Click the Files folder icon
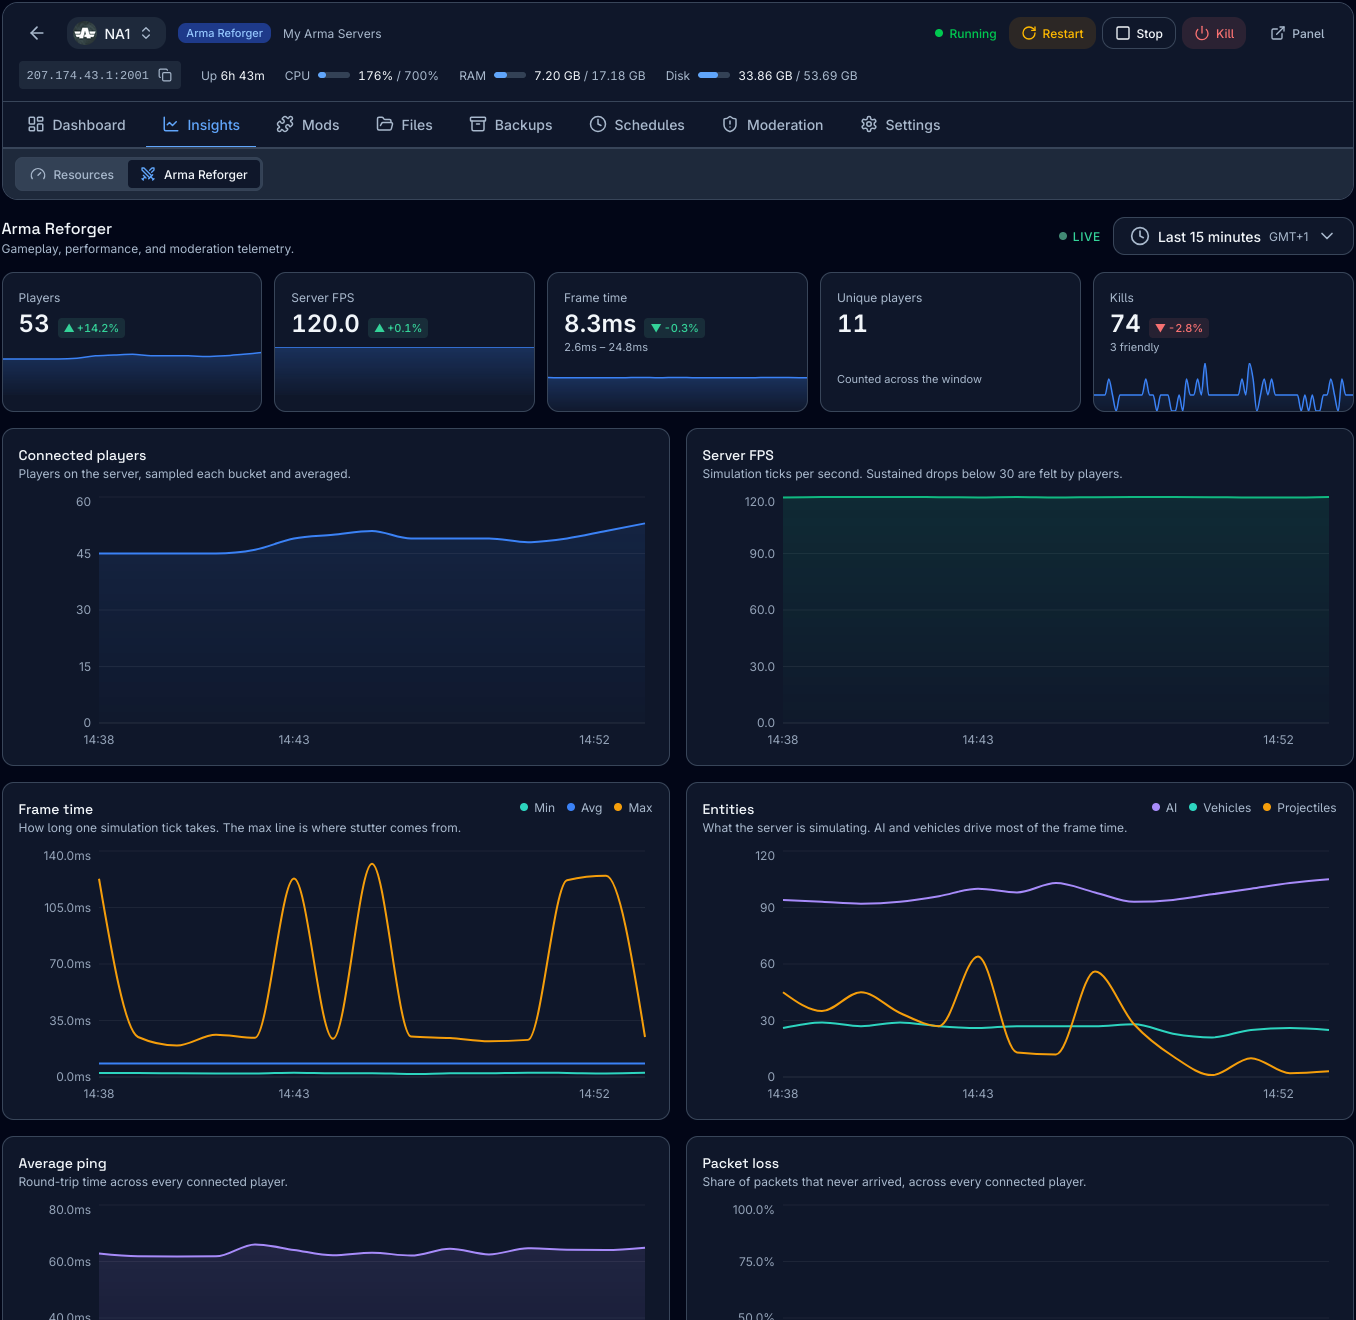Screen dimensions: 1356x1320 [x=384, y=124]
